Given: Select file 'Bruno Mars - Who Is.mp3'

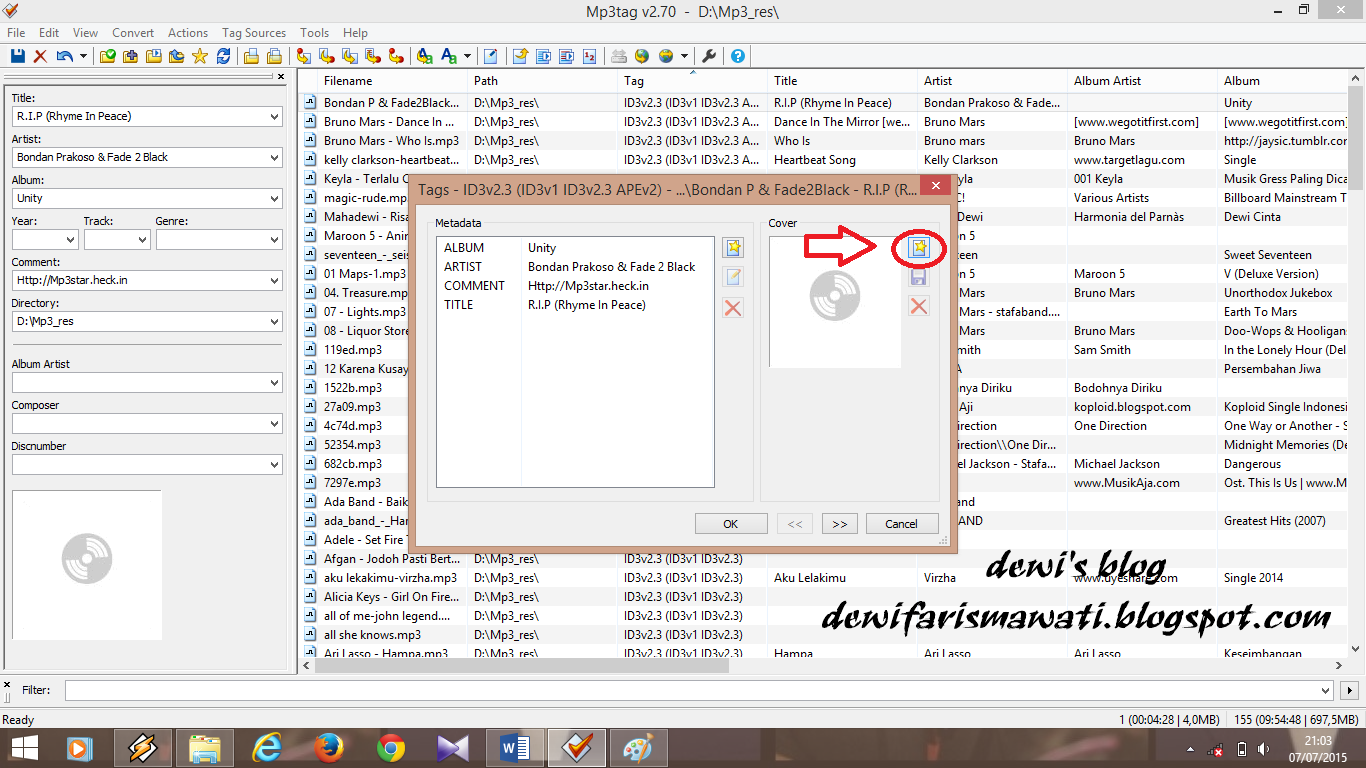Looking at the screenshot, I should 391,141.
